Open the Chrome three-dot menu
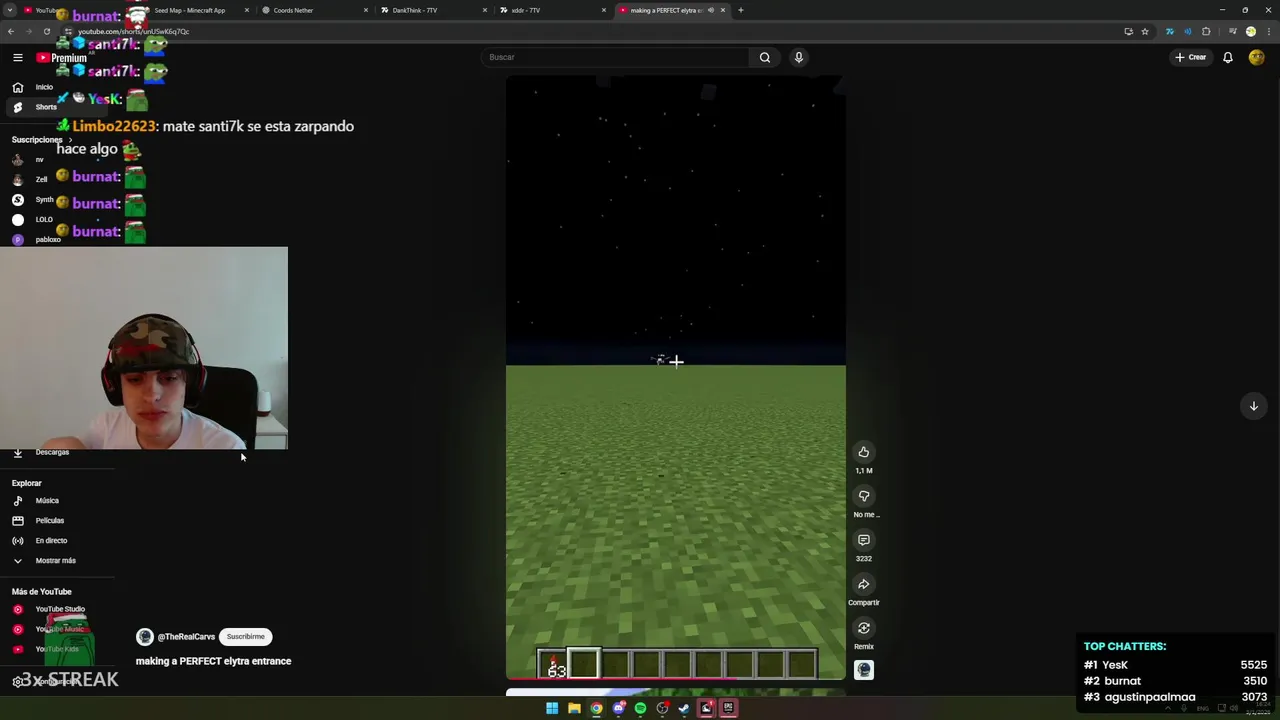This screenshot has height=720, width=1280. (1268, 31)
